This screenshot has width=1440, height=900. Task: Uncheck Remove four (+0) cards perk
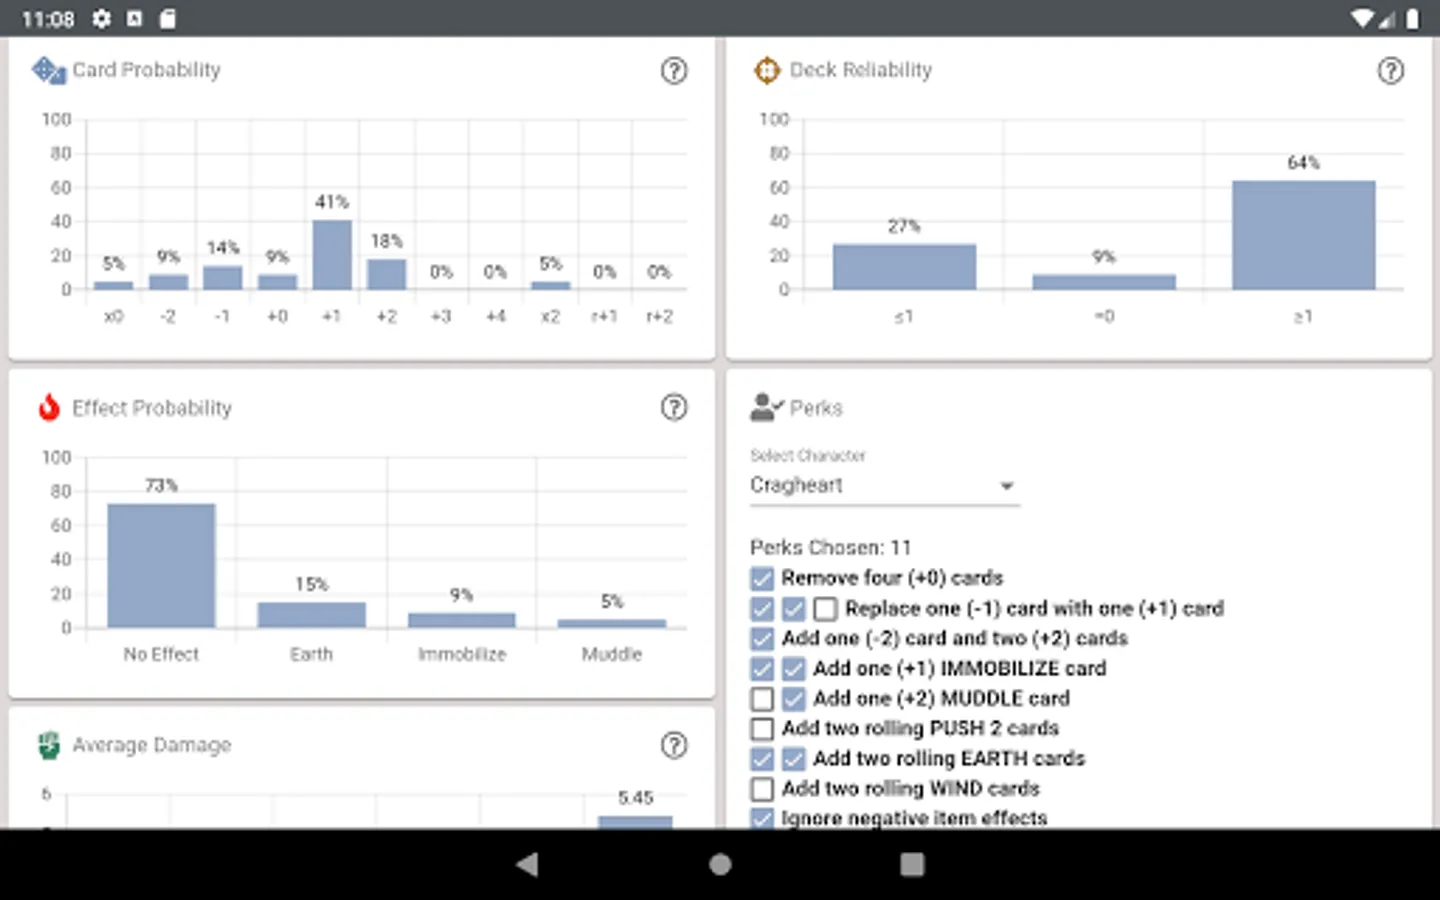coord(762,578)
